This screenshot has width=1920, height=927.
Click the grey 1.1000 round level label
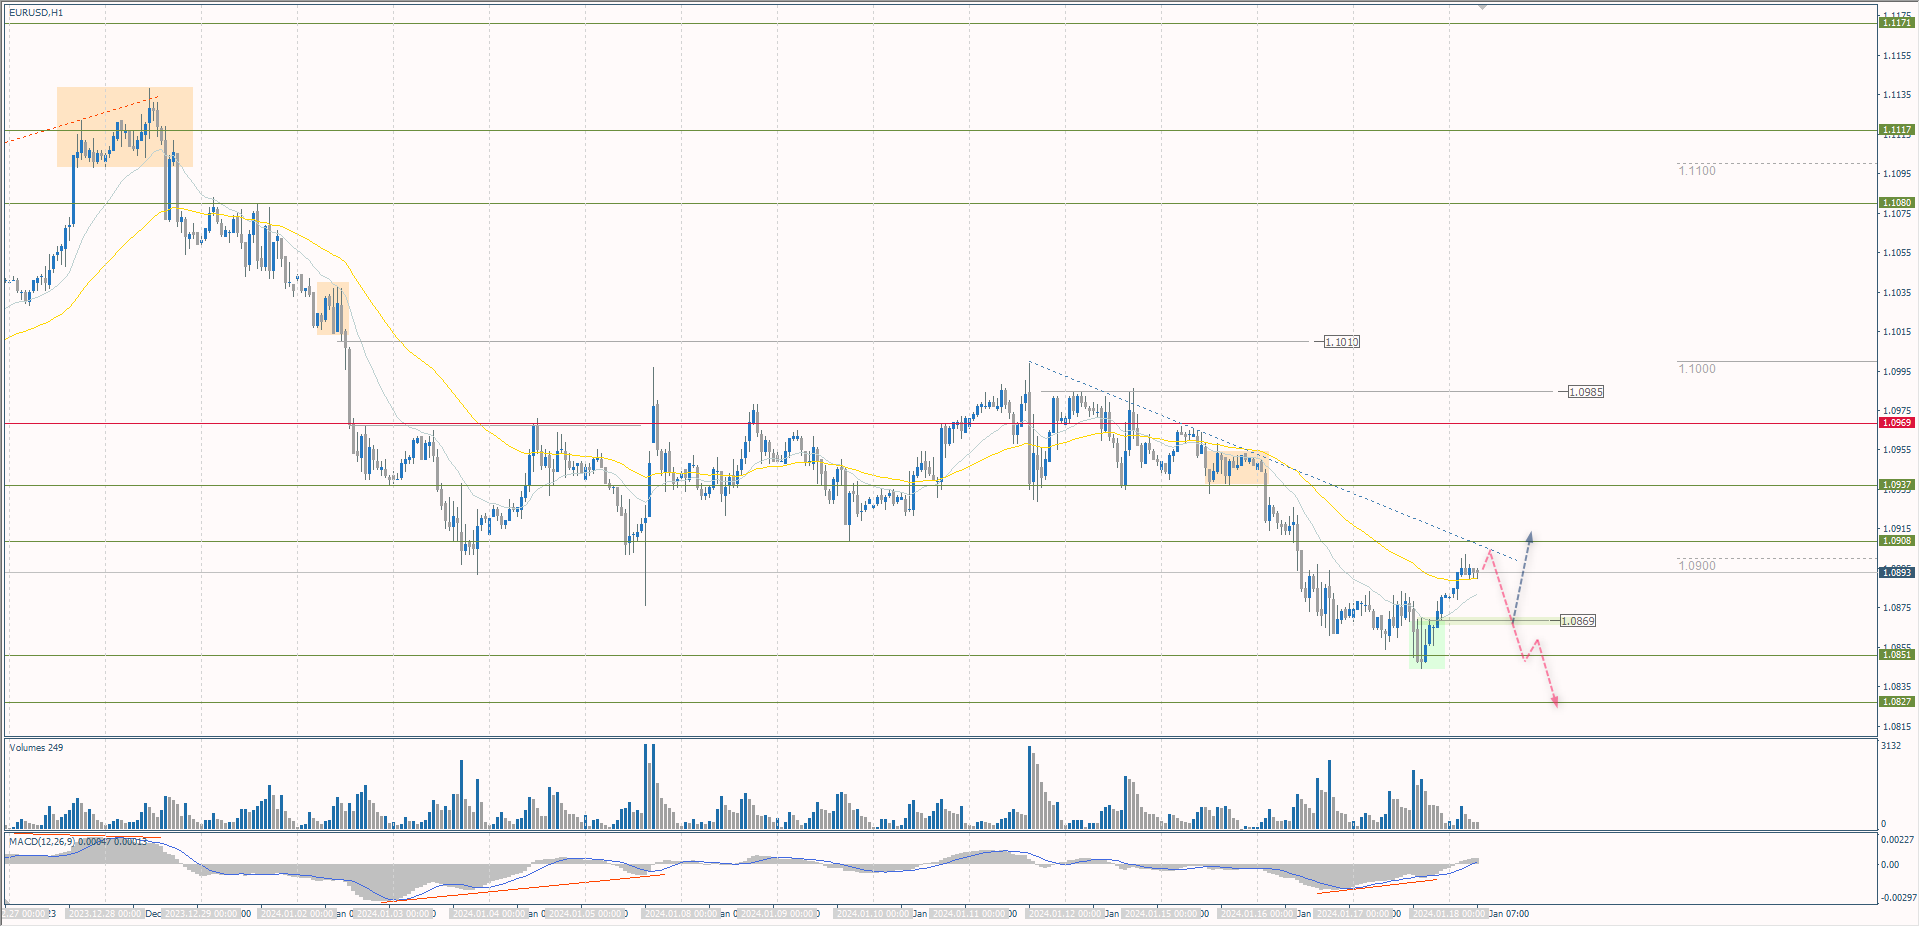tap(1697, 369)
